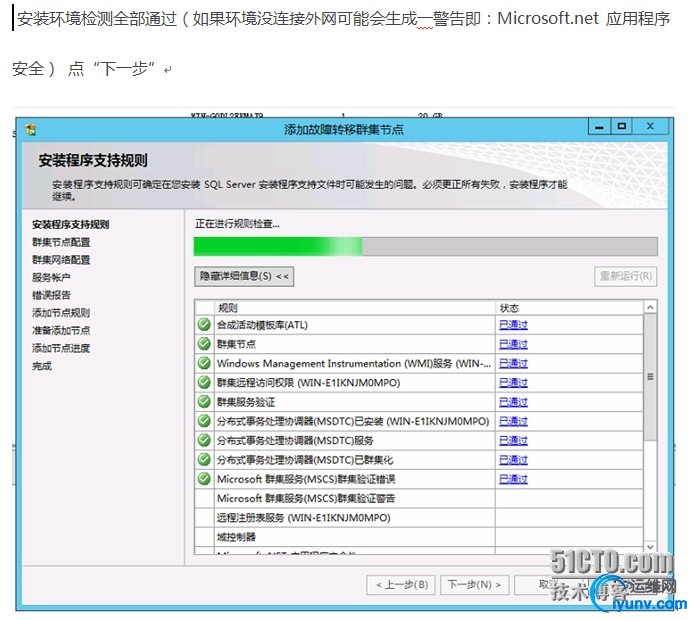Click the 正在进行规则检查... status text

pyautogui.click(x=237, y=224)
